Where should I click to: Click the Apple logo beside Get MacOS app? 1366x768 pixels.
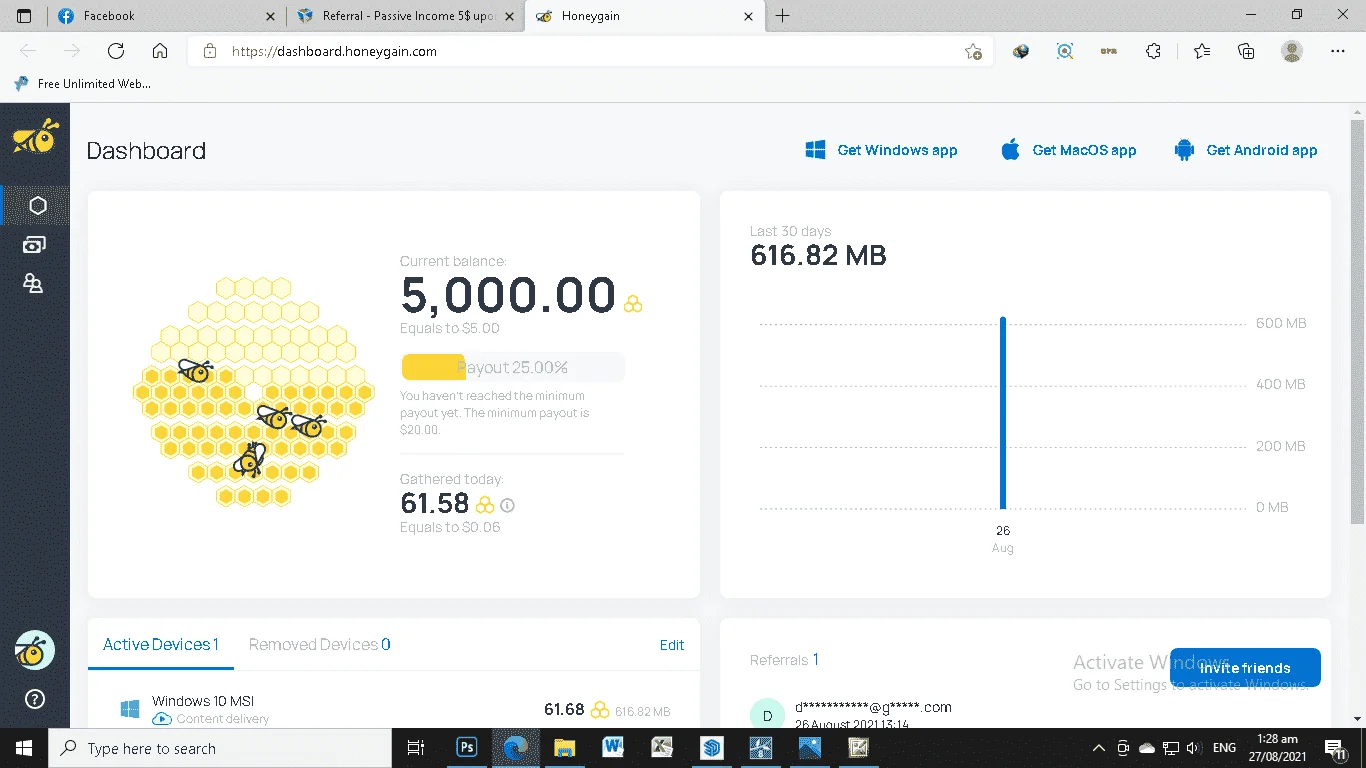click(x=1010, y=150)
